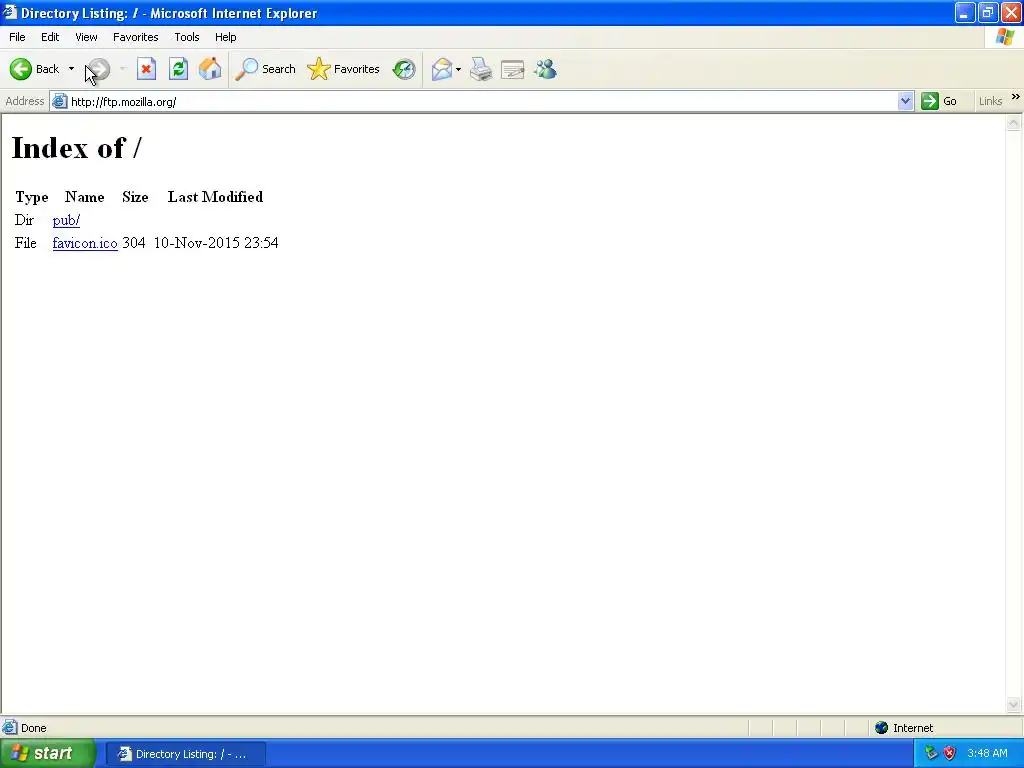Open the Edit menu
Screen dimensions: 1024x768
pyautogui.click(x=50, y=37)
